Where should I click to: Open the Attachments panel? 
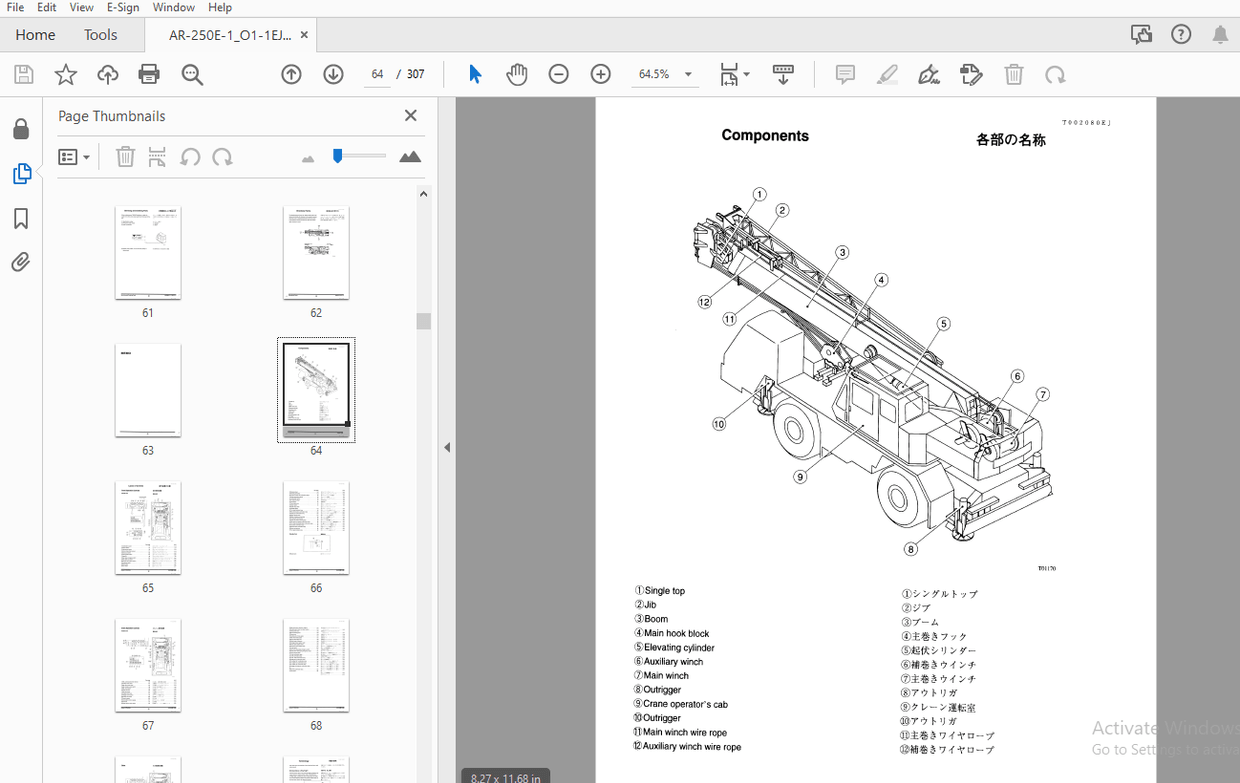point(21,262)
